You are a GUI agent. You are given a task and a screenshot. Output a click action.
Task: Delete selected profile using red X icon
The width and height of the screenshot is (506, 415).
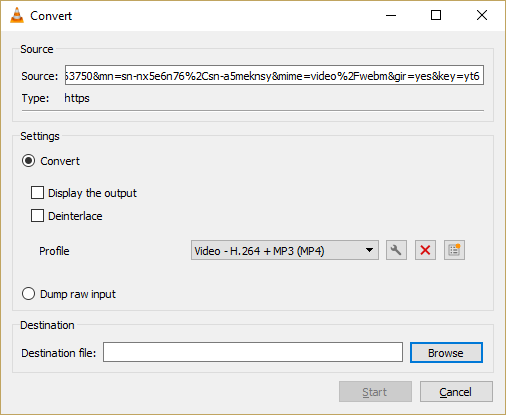tap(425, 250)
